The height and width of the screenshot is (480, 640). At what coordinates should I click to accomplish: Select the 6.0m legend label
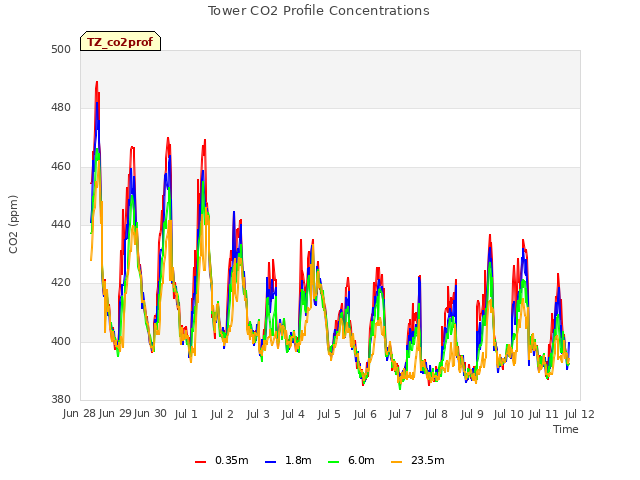pos(361,460)
